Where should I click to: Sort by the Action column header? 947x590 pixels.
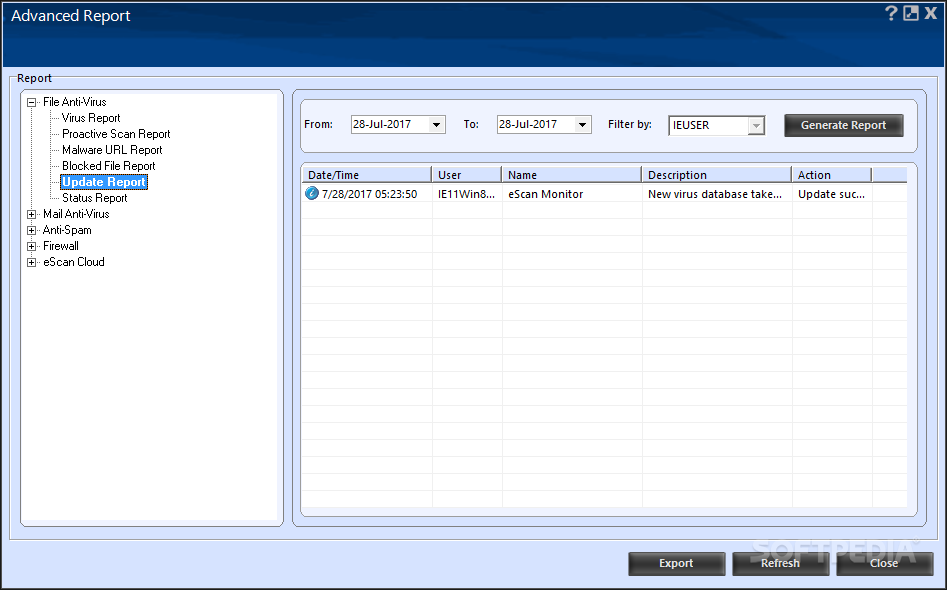pos(832,175)
